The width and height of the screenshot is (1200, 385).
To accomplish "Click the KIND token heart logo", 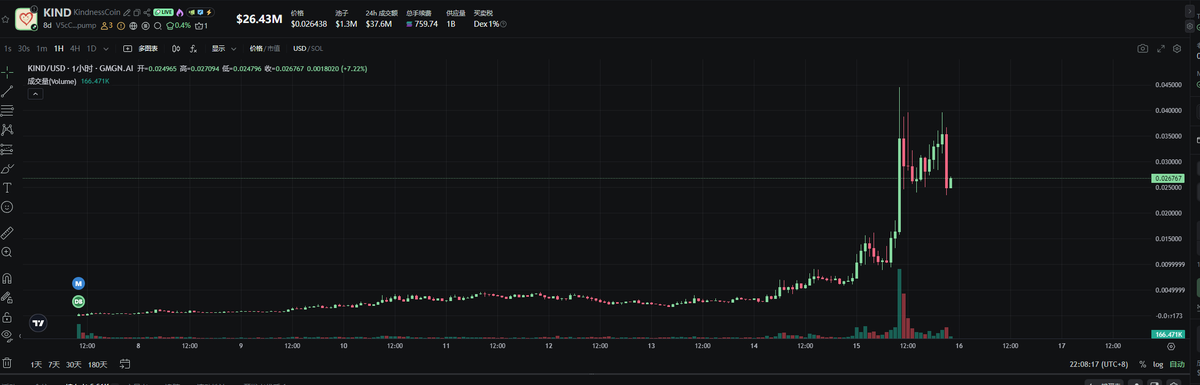I will [26, 19].
